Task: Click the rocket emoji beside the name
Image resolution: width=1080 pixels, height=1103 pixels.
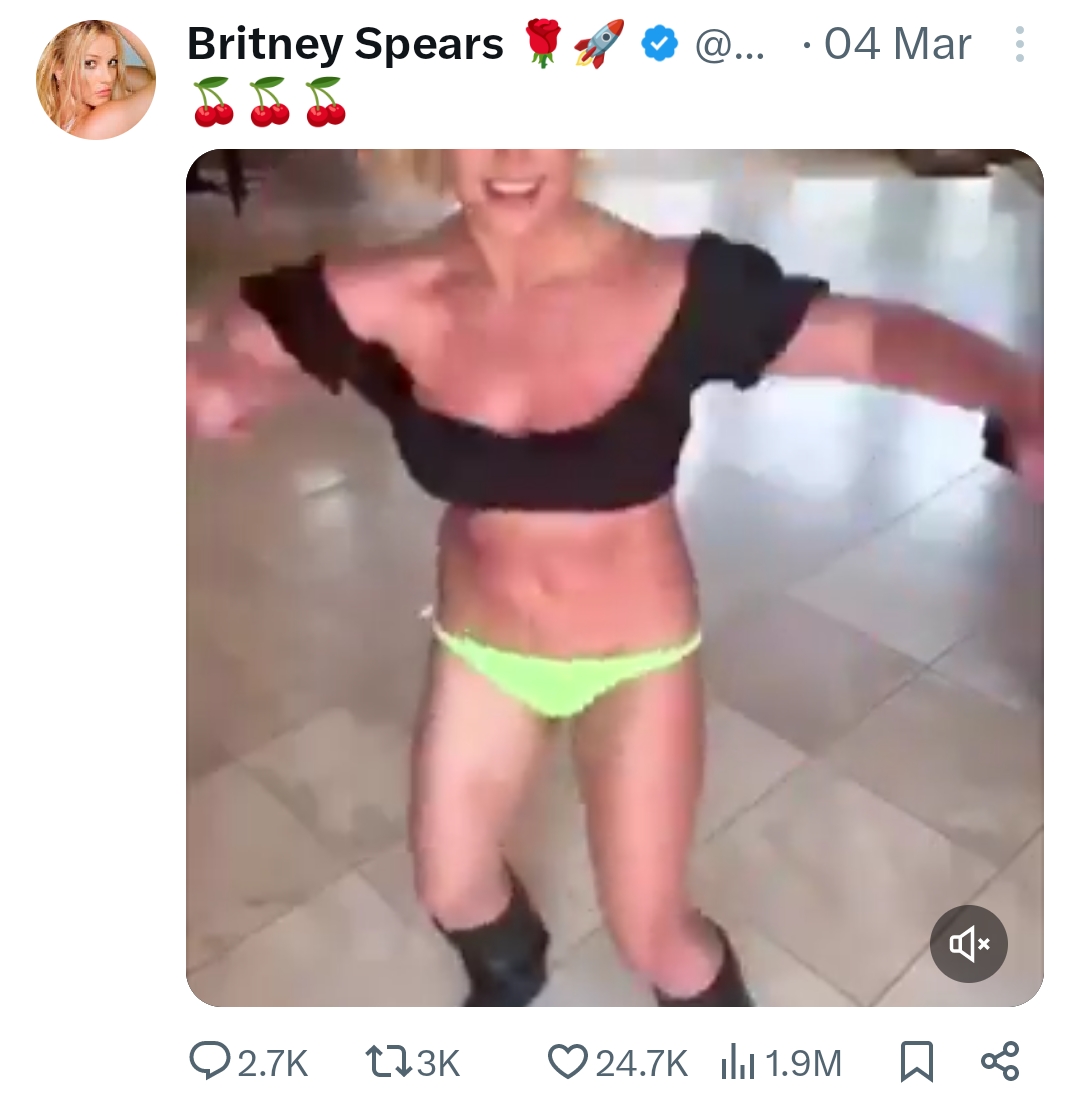Action: [599, 44]
